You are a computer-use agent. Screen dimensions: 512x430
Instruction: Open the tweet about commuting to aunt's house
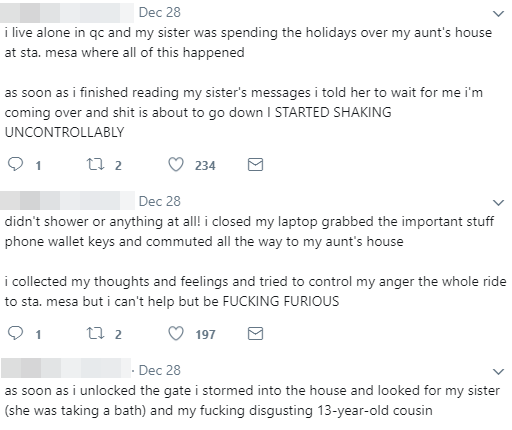pyautogui.click(x=255, y=261)
